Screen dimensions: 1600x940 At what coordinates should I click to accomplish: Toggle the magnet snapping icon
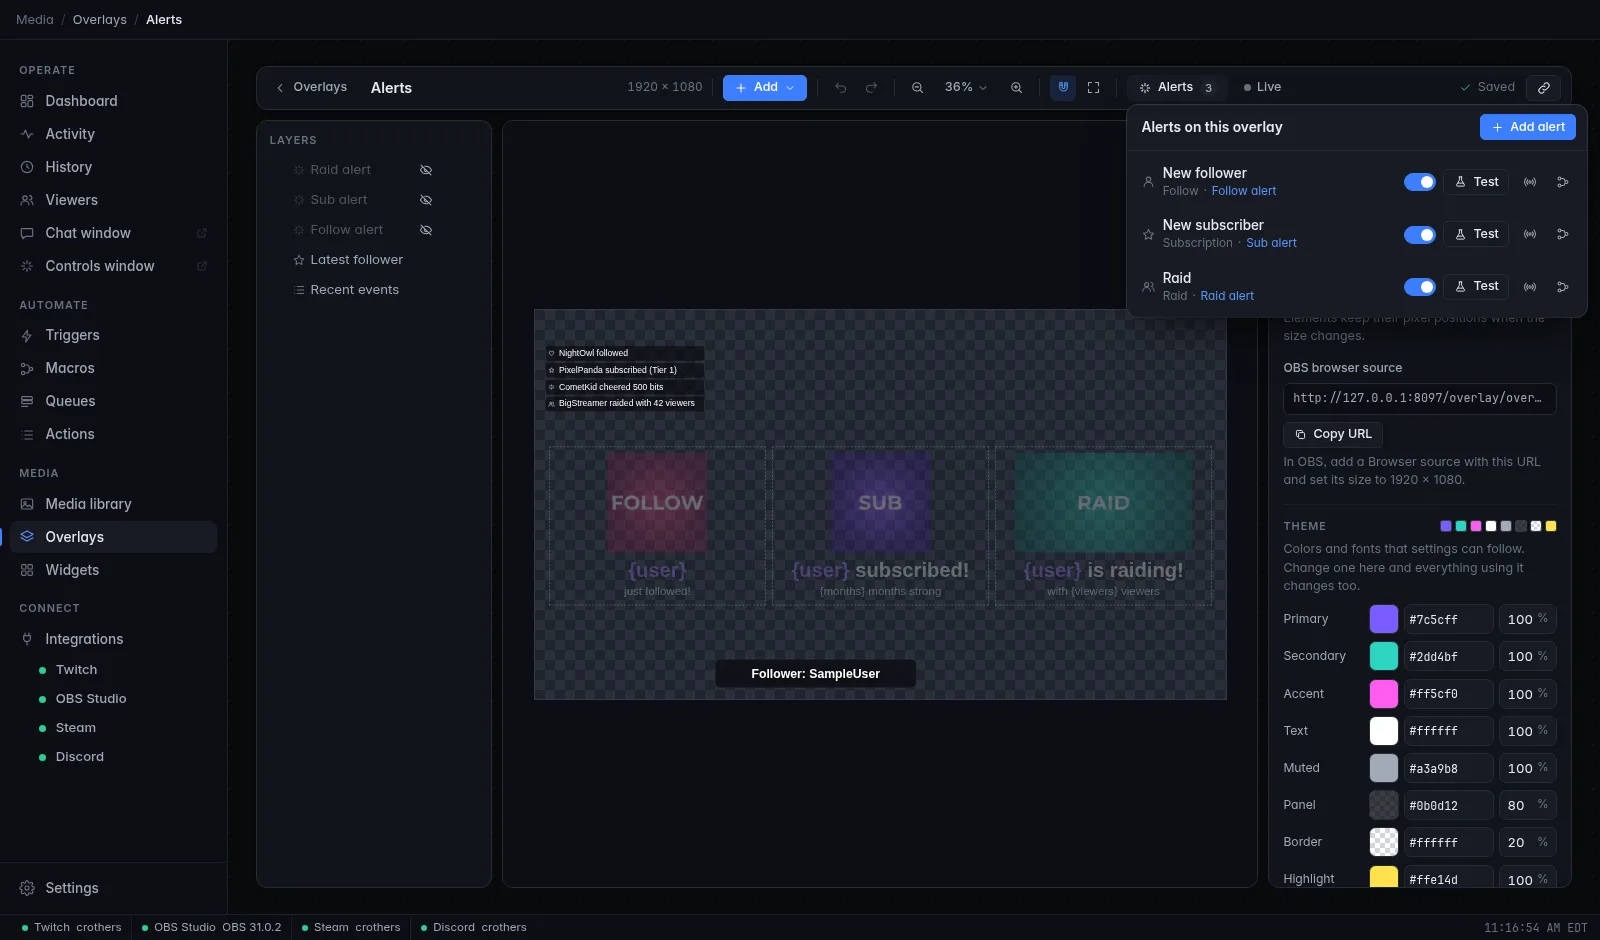tap(1063, 88)
